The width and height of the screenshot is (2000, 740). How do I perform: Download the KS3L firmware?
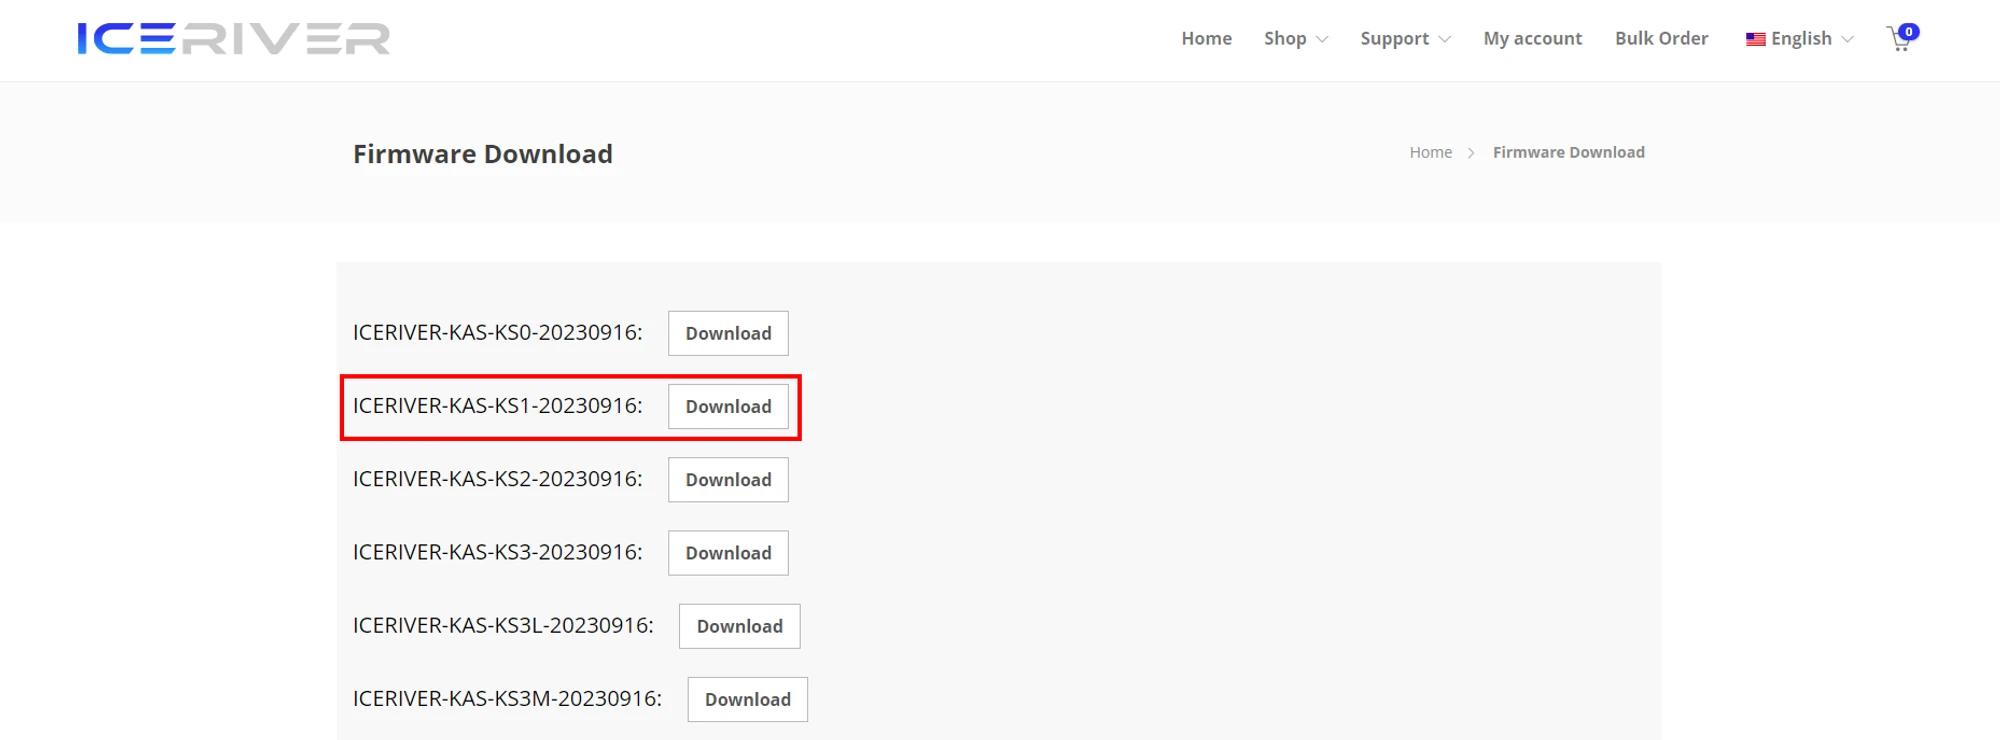tap(739, 626)
